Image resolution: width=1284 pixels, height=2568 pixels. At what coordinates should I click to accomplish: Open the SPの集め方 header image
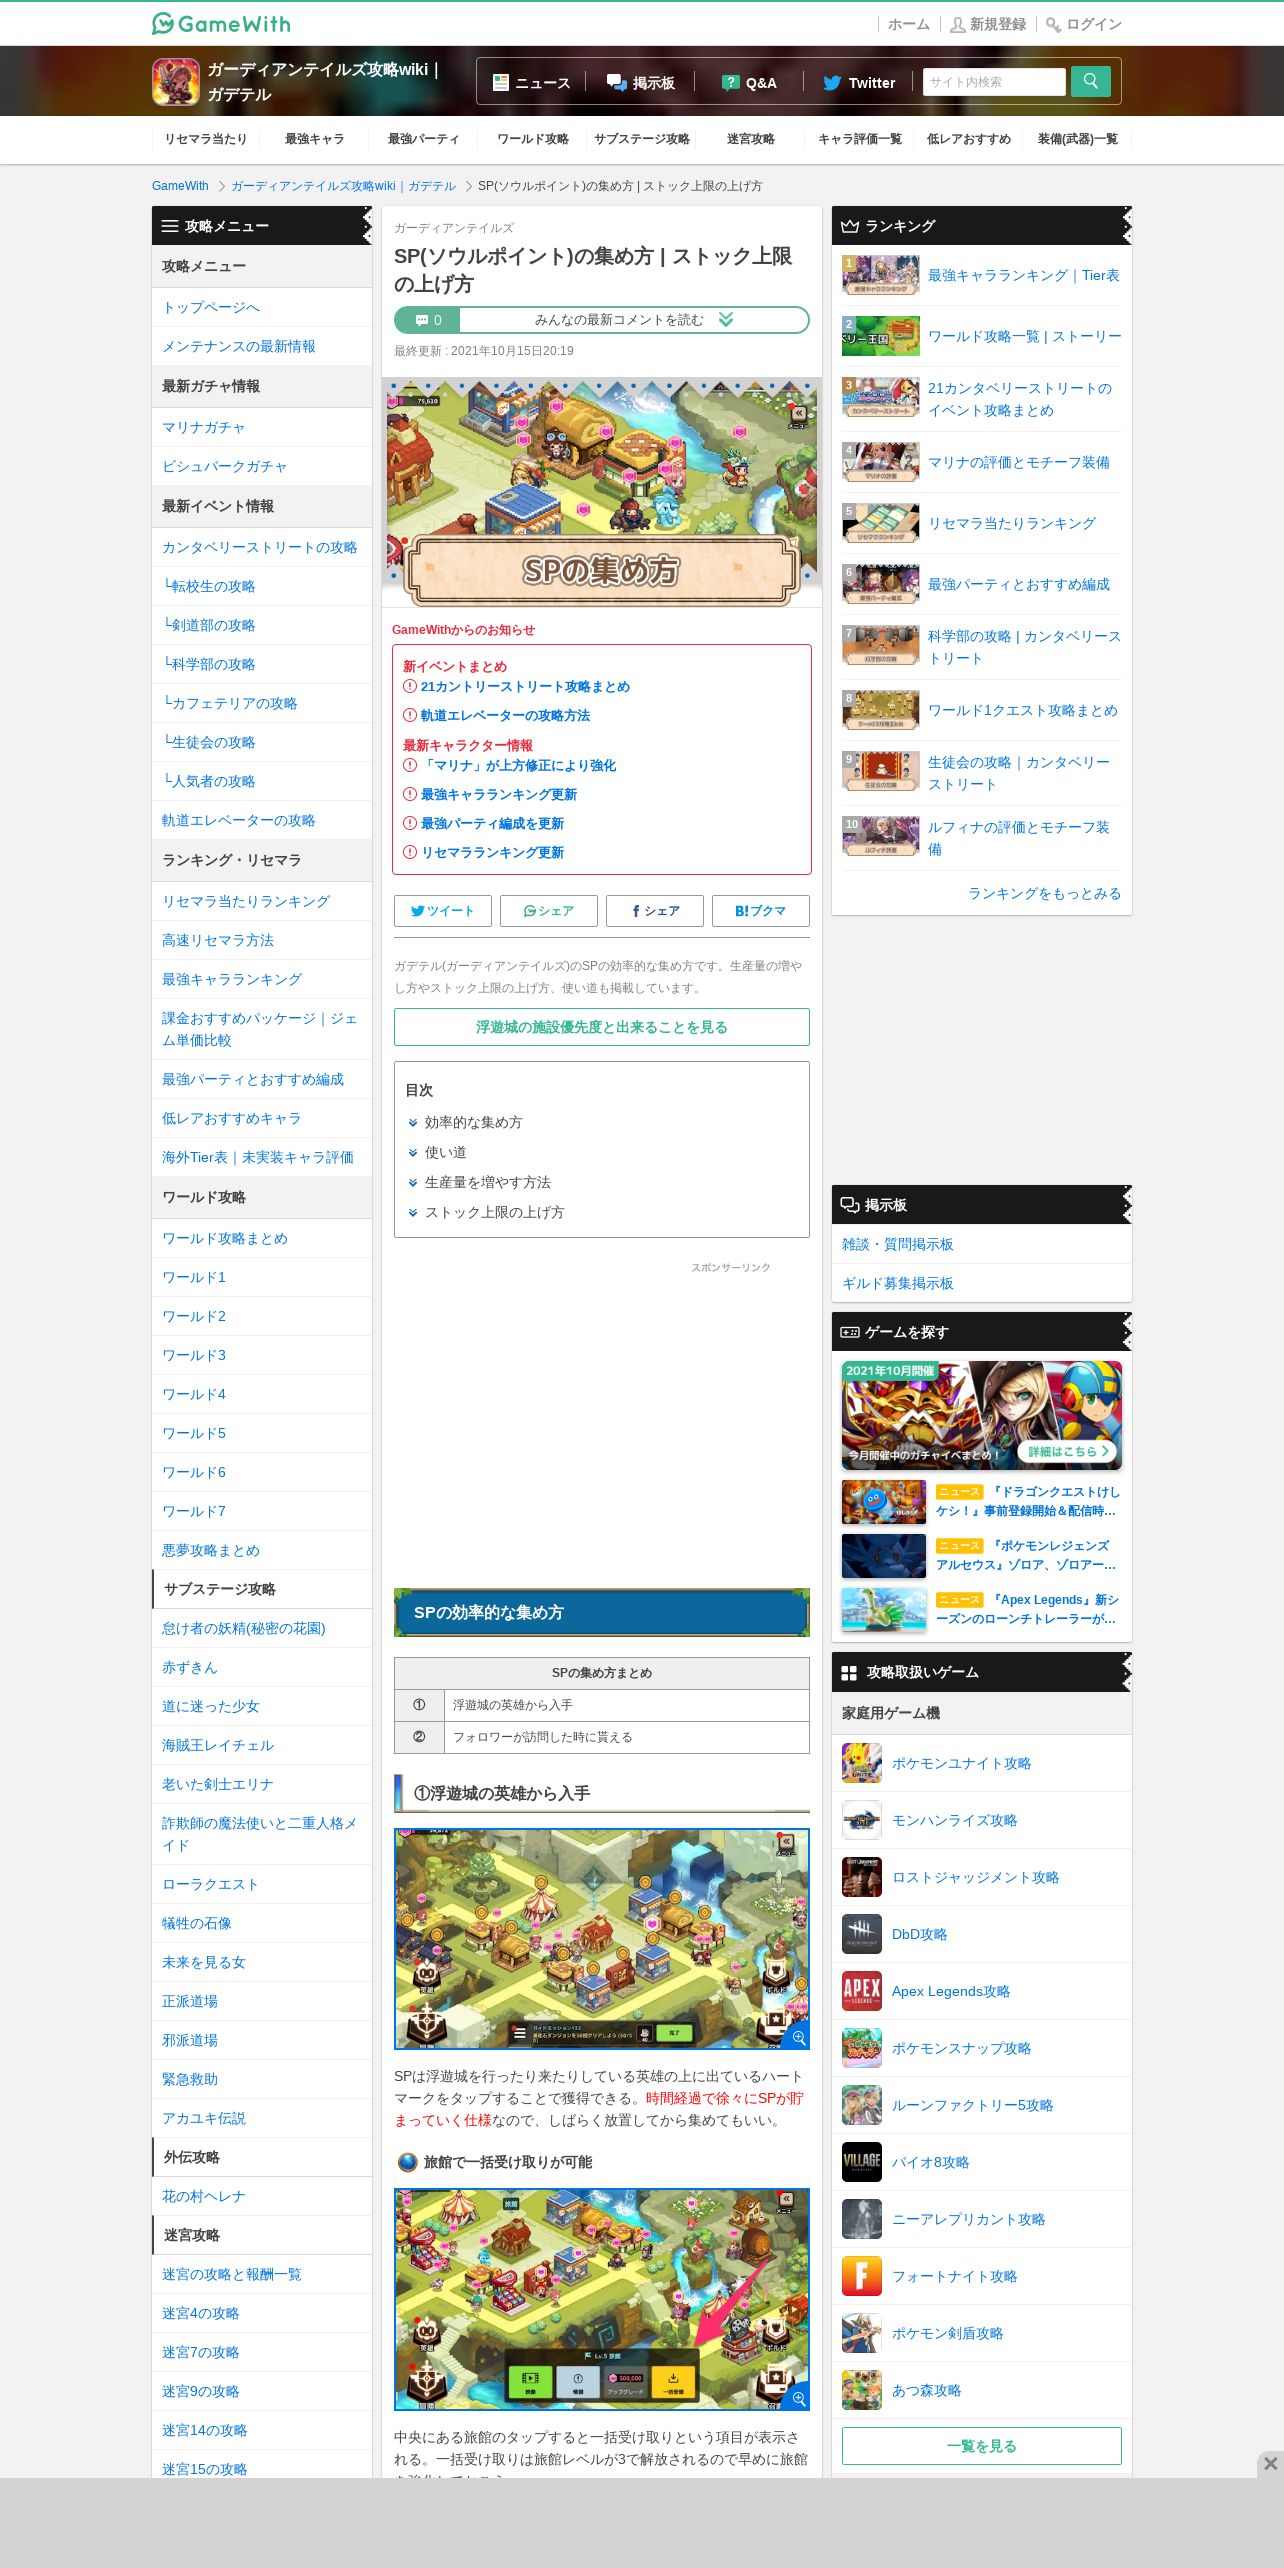click(602, 492)
